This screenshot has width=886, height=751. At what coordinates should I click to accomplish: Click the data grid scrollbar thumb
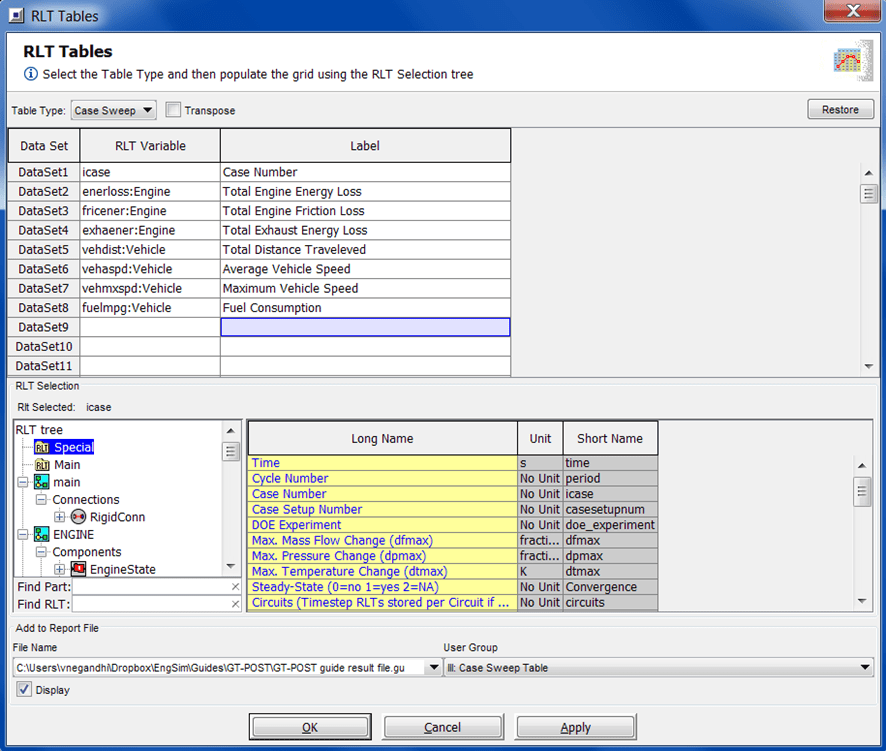tap(868, 194)
